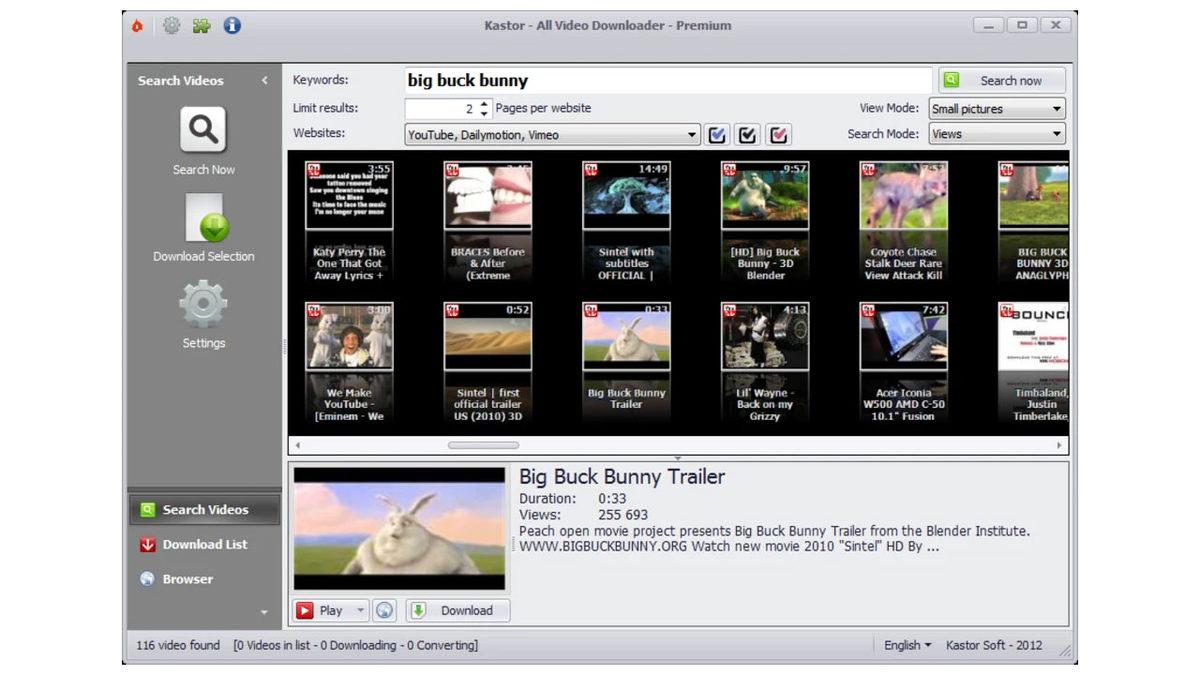Click the red checkmark websites button

[x=779, y=135]
